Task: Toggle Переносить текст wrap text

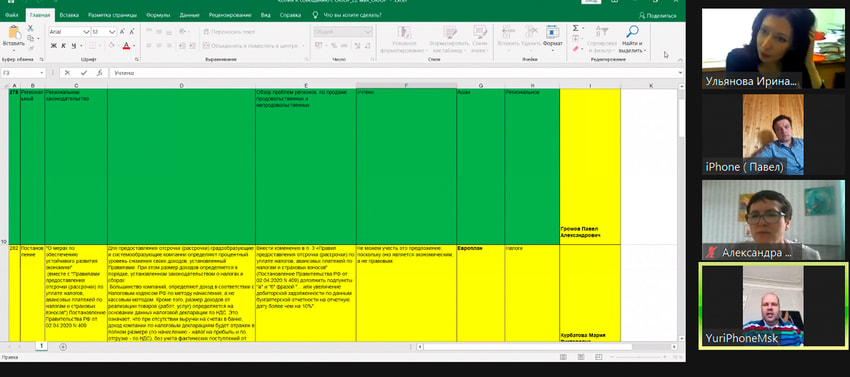Action: (x=229, y=32)
